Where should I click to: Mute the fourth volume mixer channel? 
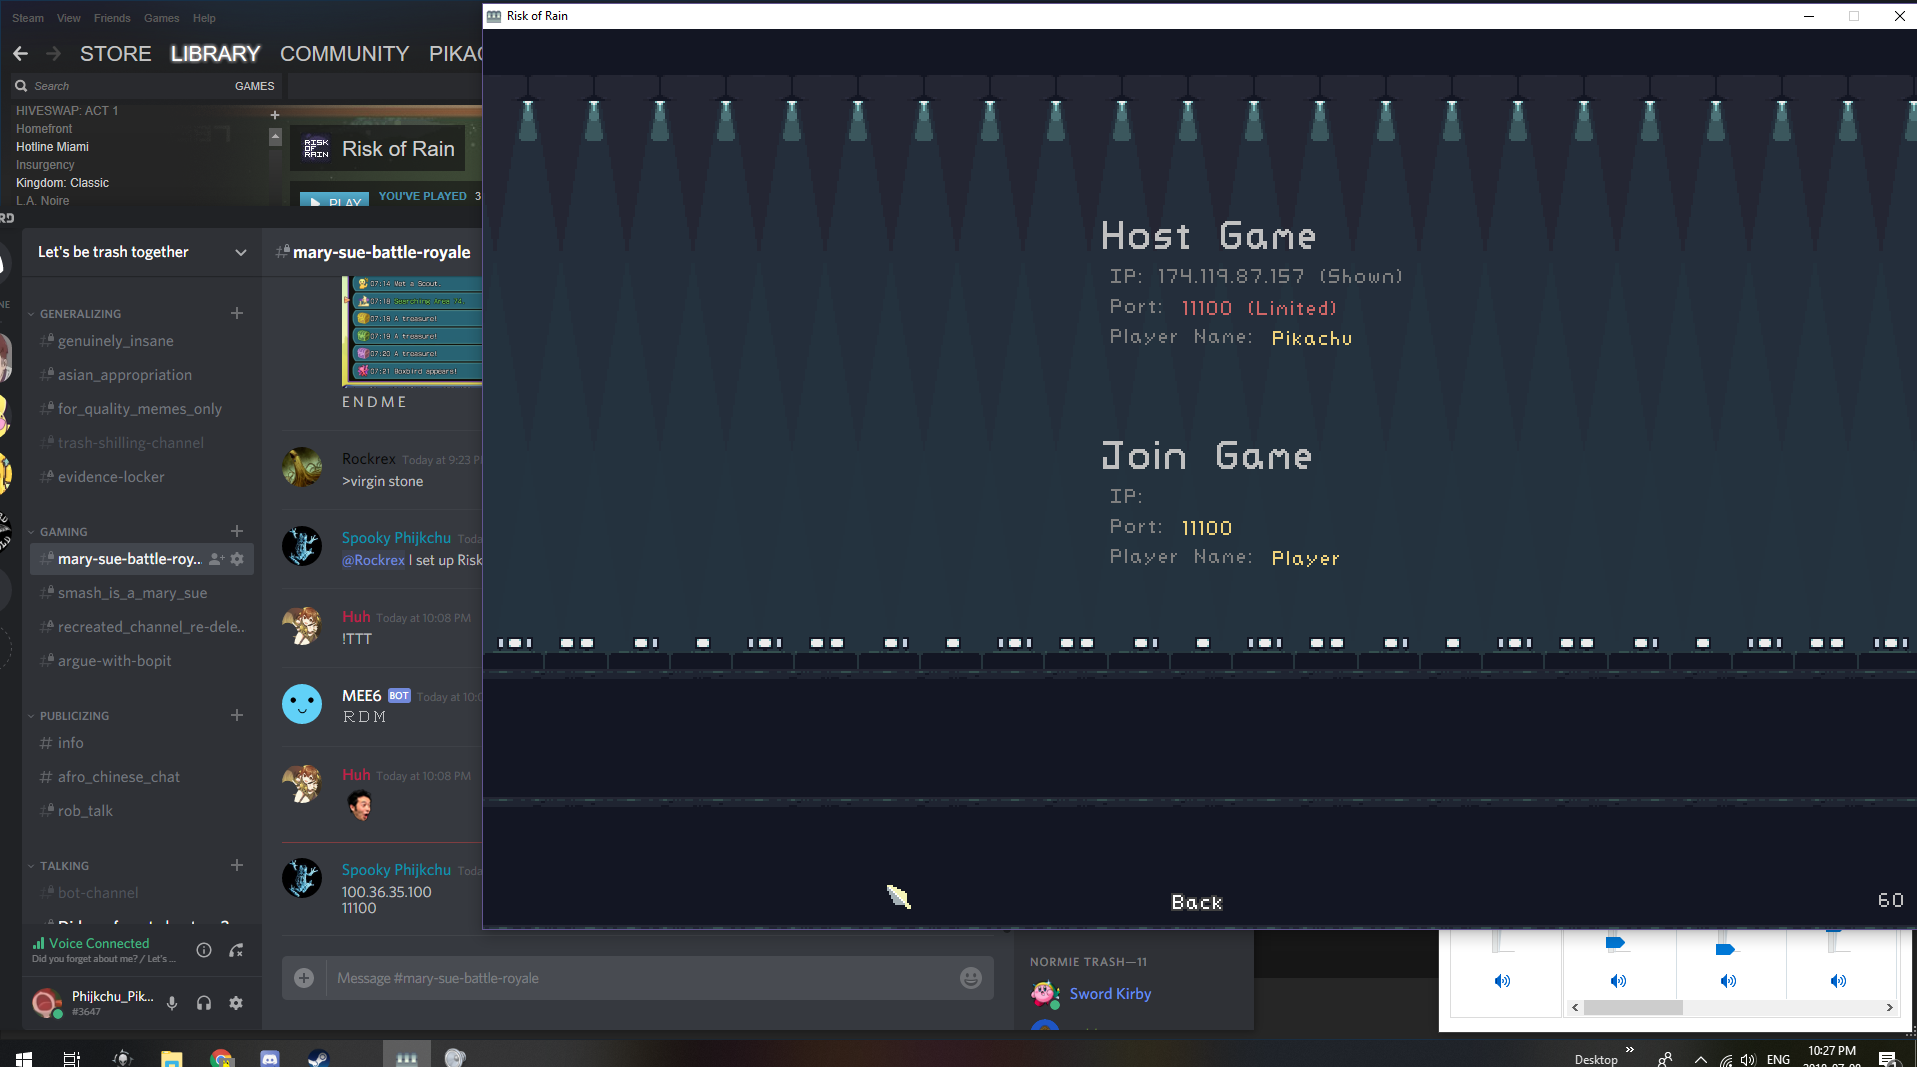tap(1838, 981)
